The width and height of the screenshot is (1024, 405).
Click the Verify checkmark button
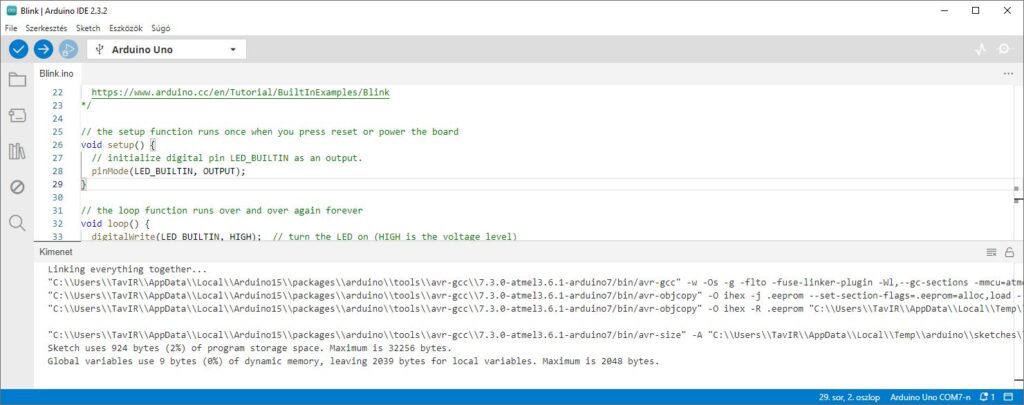point(18,49)
